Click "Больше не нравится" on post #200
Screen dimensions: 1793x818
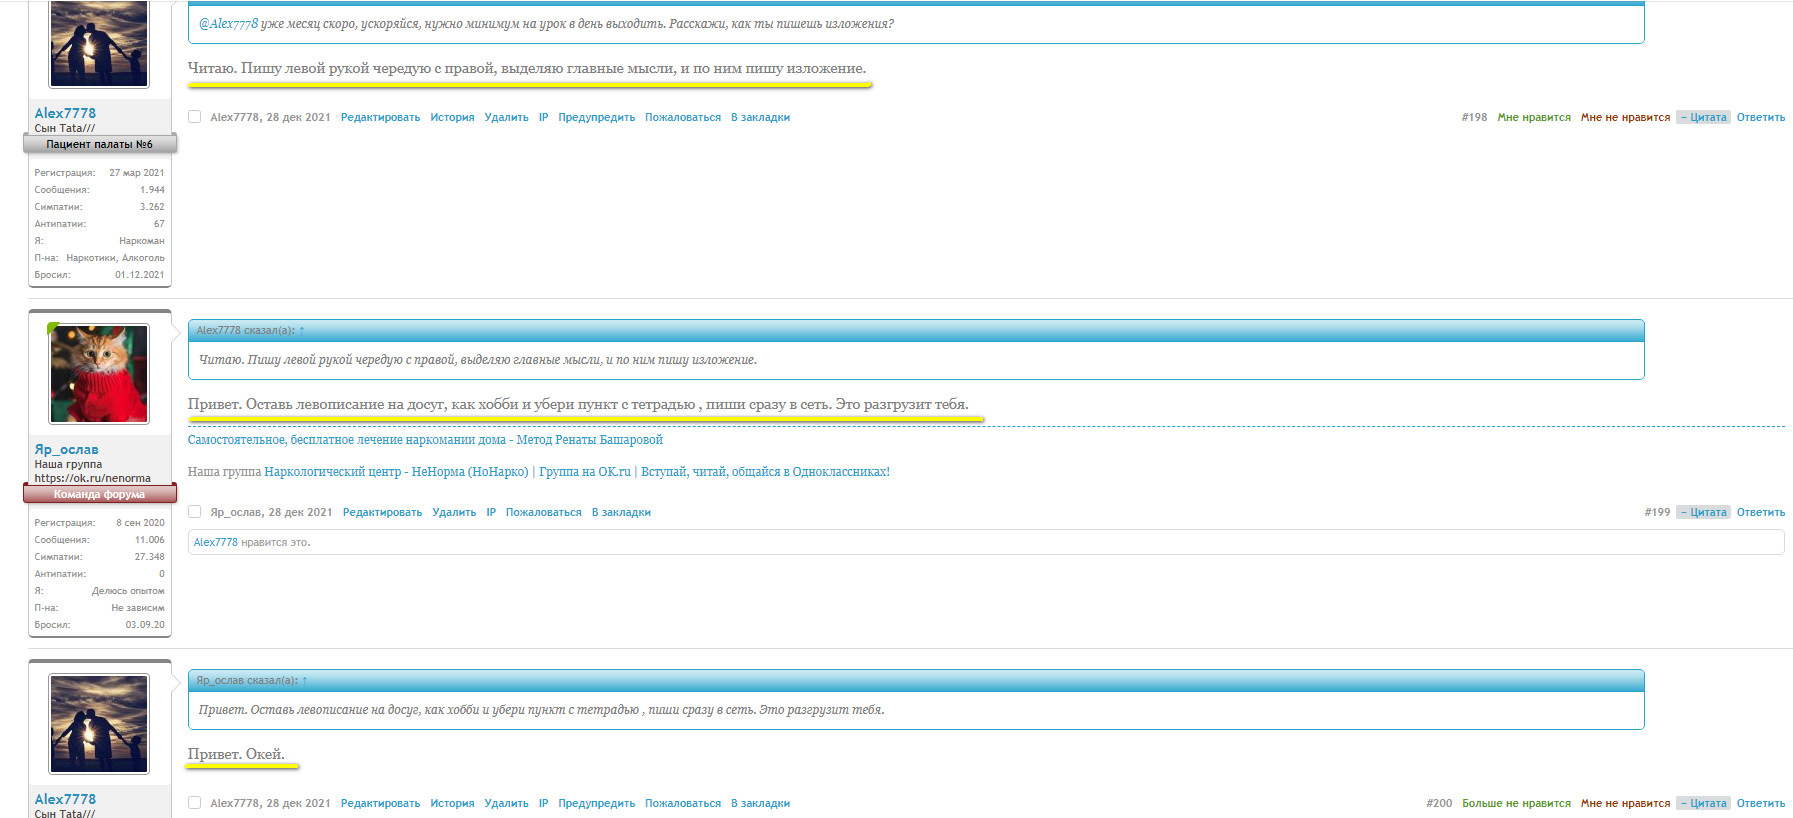click(1516, 803)
